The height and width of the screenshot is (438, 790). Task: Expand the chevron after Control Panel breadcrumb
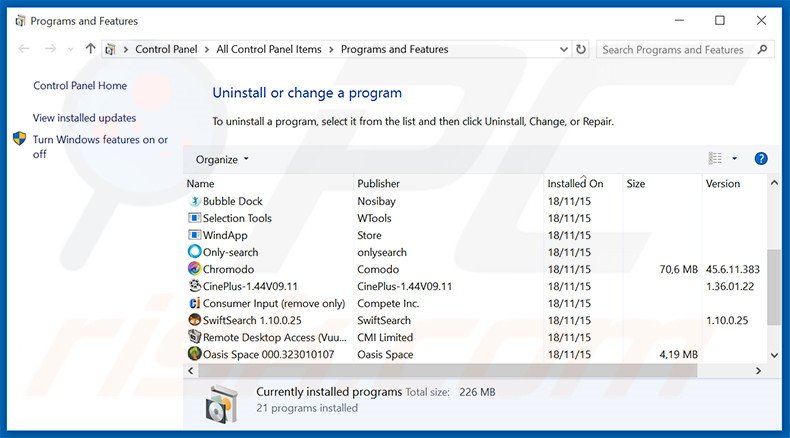pyautogui.click(x=207, y=49)
